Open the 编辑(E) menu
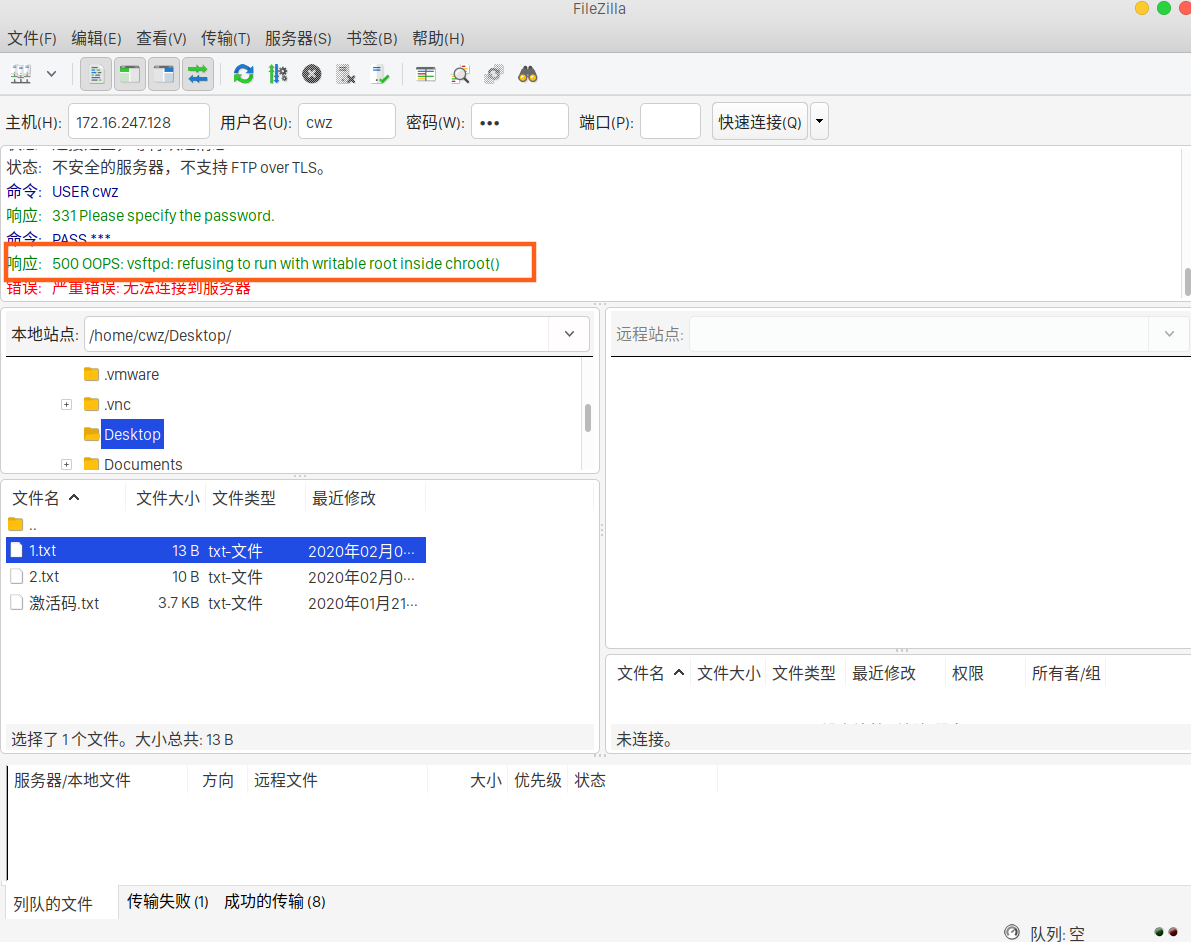Screen dimensions: 1191x942 [x=96, y=39]
